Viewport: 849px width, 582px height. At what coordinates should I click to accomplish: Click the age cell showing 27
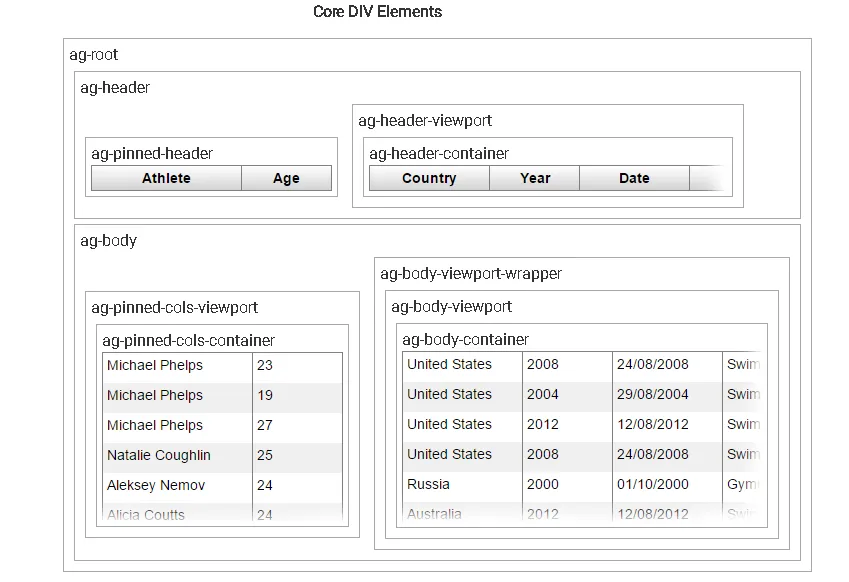coord(265,425)
